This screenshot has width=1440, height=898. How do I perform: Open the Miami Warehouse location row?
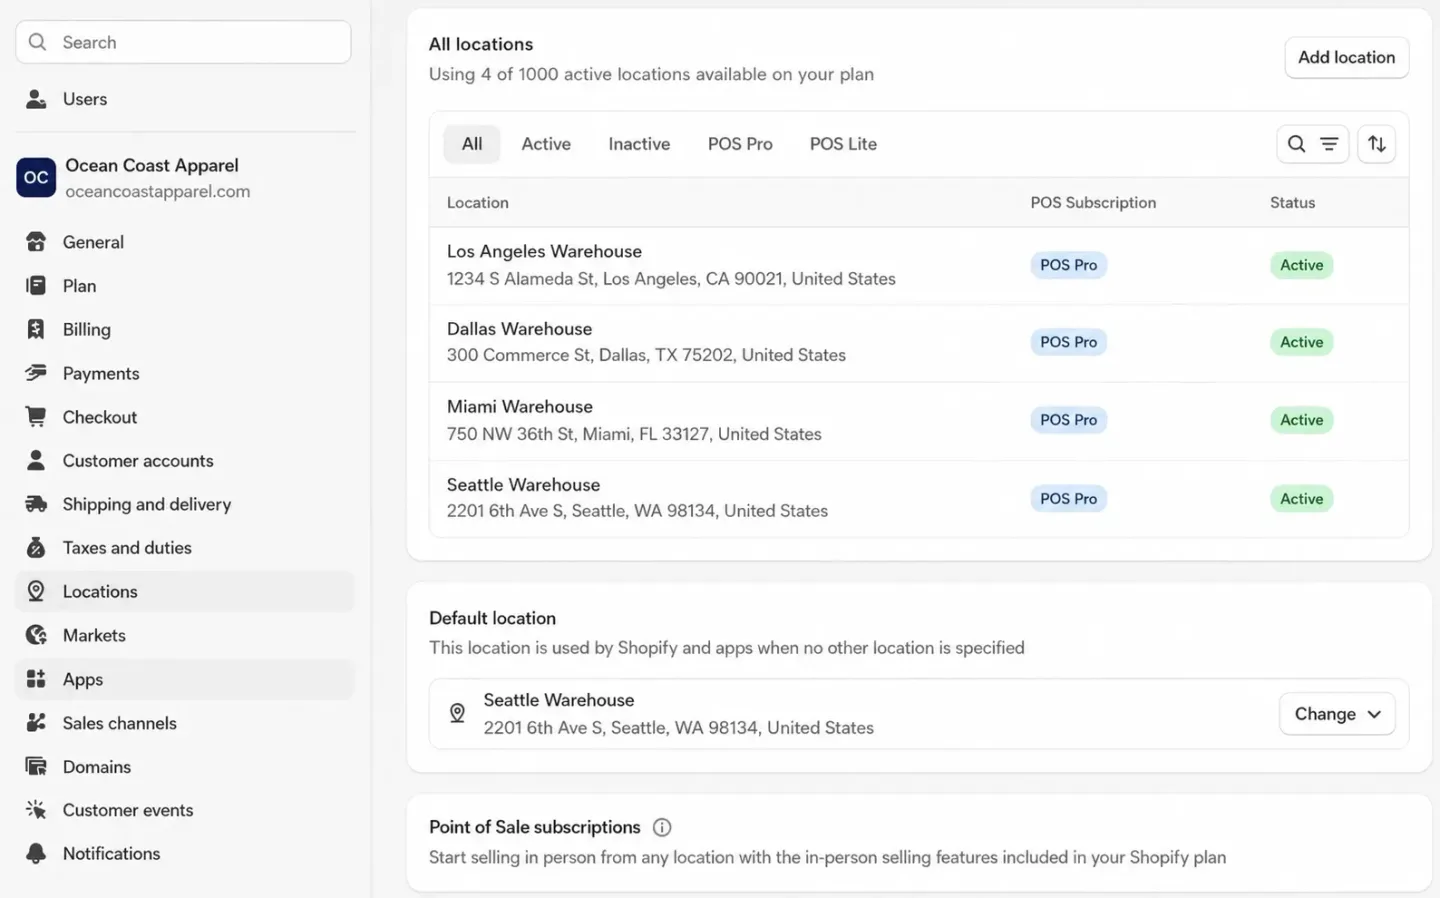click(919, 421)
